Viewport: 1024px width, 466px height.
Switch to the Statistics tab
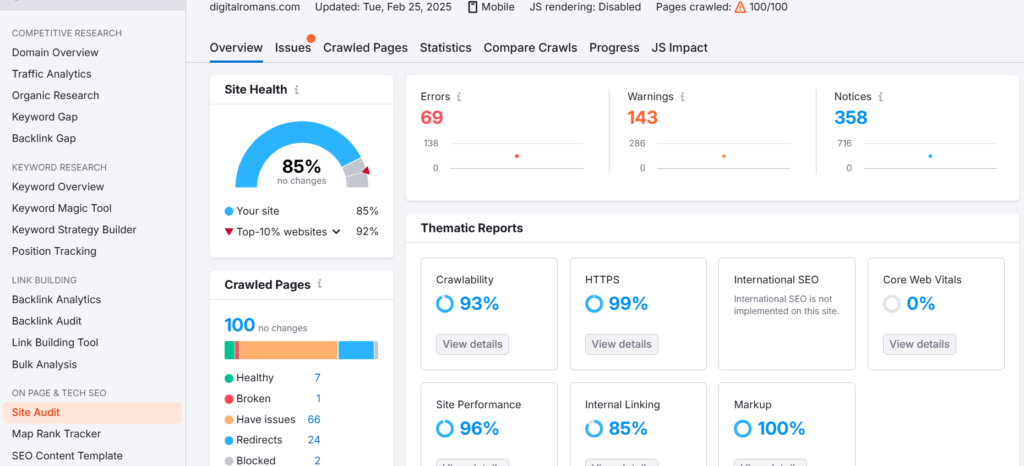click(x=445, y=48)
